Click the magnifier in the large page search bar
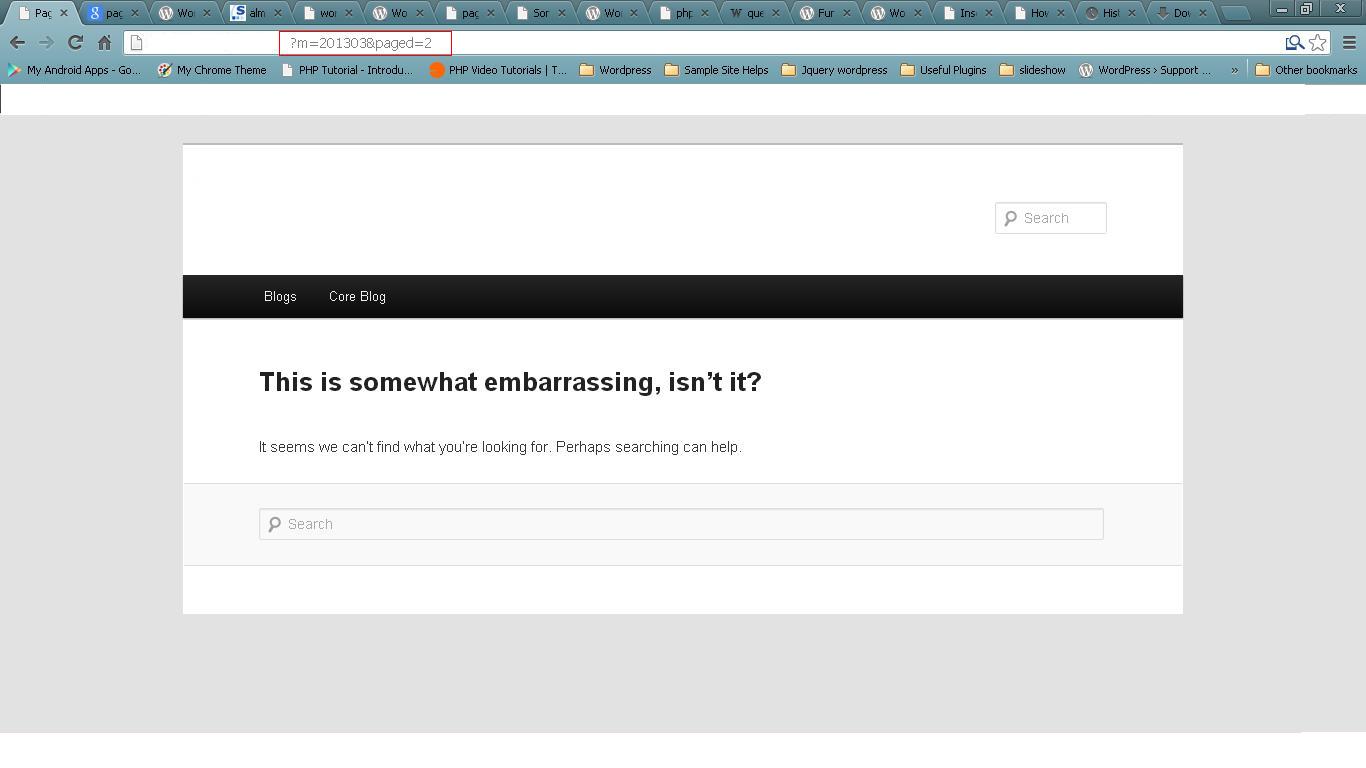1366x768 pixels. [x=275, y=523]
